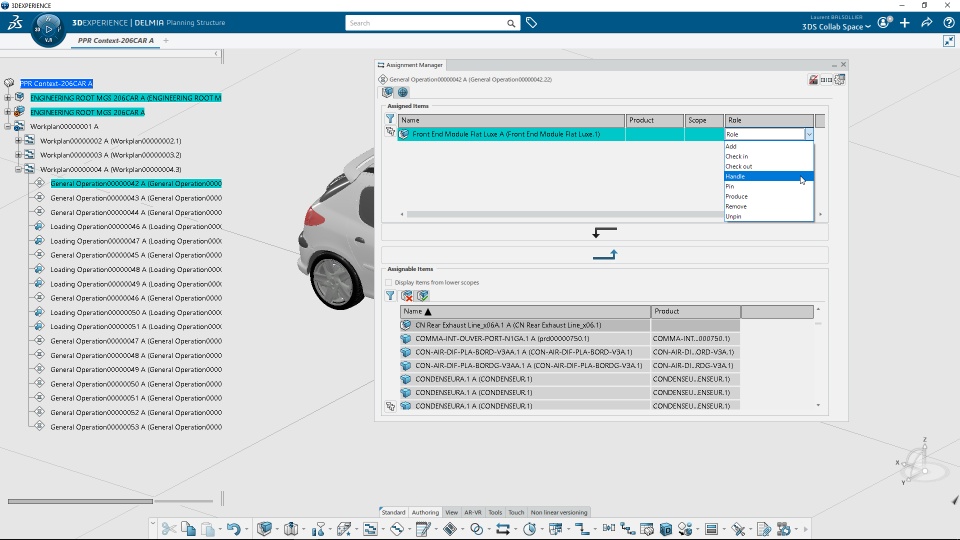Switch to the Authoring toolbar tab

click(x=425, y=512)
